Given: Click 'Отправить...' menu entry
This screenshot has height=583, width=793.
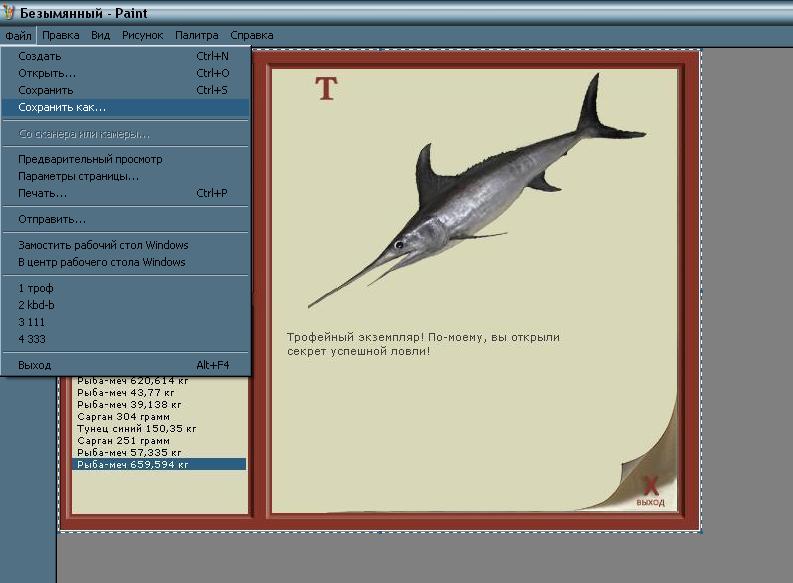Looking at the screenshot, I should 125,219.
